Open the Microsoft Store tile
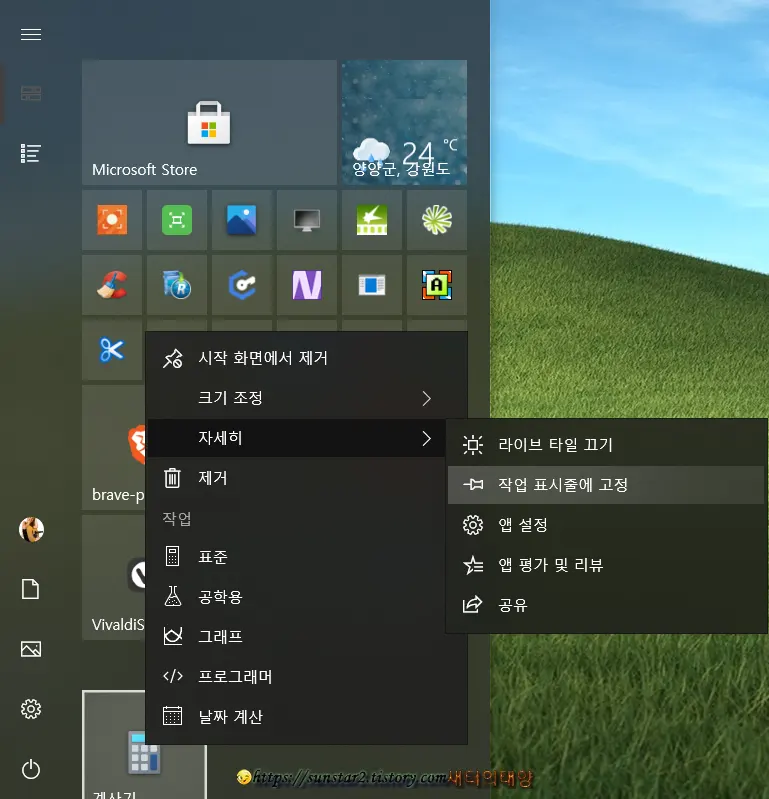 pos(209,122)
